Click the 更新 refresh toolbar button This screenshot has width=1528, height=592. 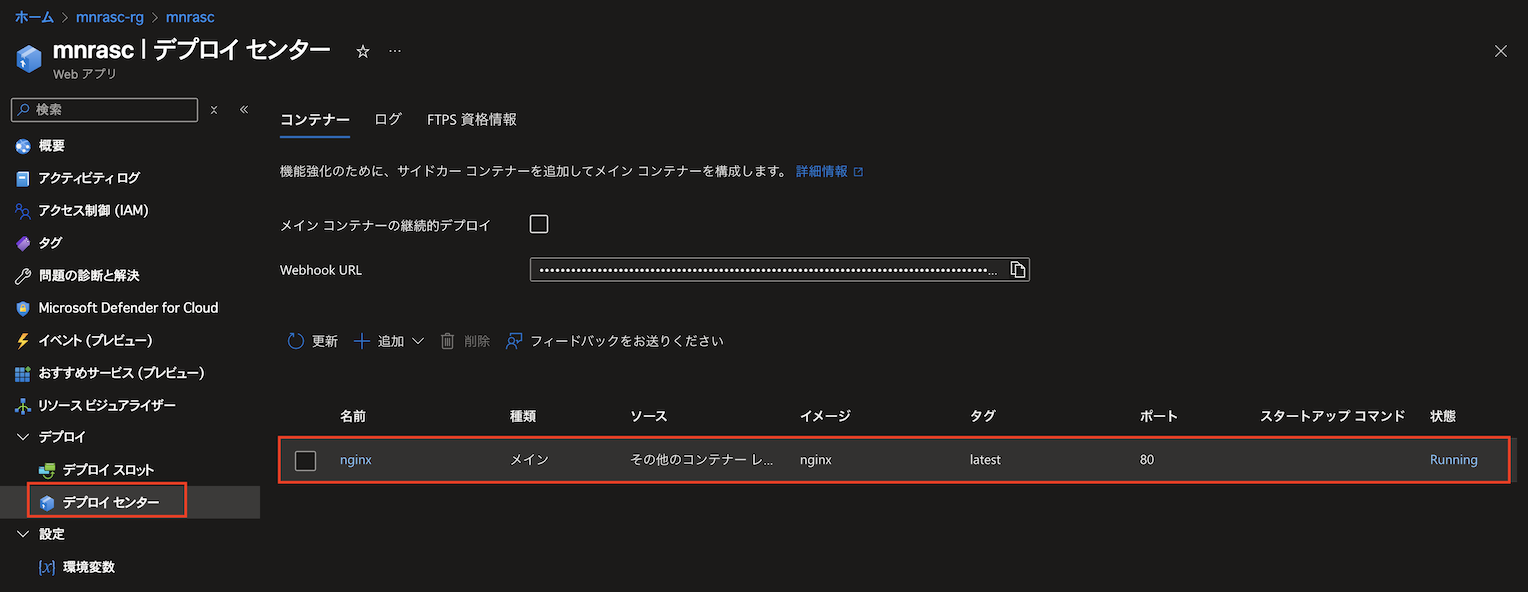pos(313,341)
